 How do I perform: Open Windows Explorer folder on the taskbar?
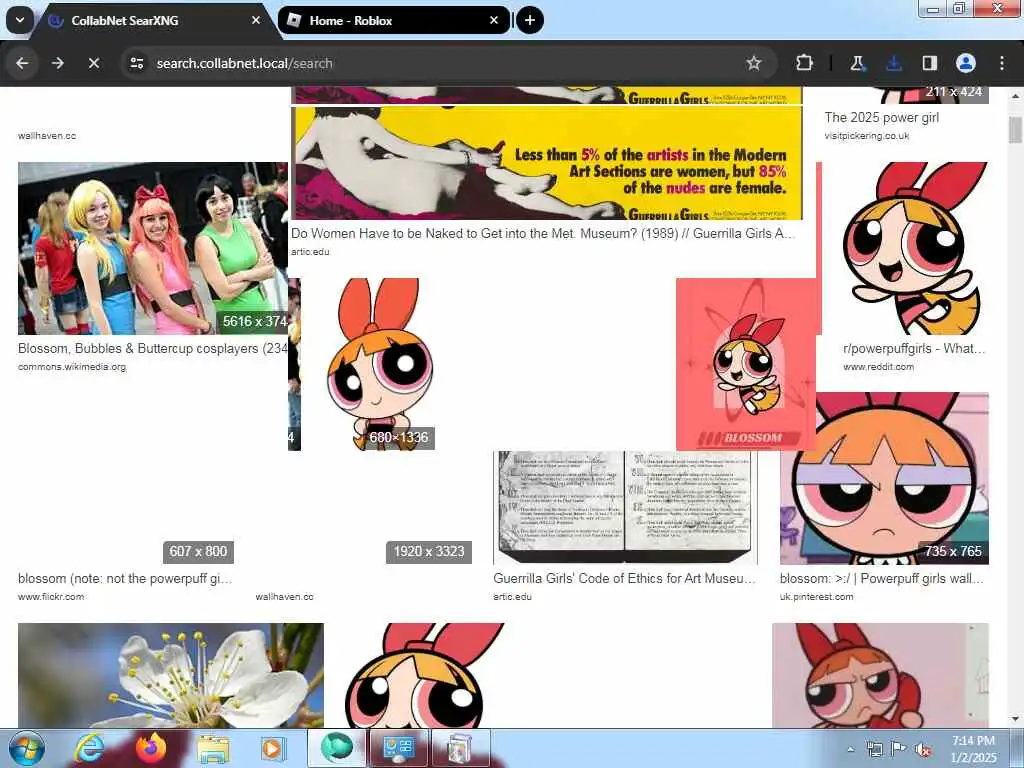[213, 748]
